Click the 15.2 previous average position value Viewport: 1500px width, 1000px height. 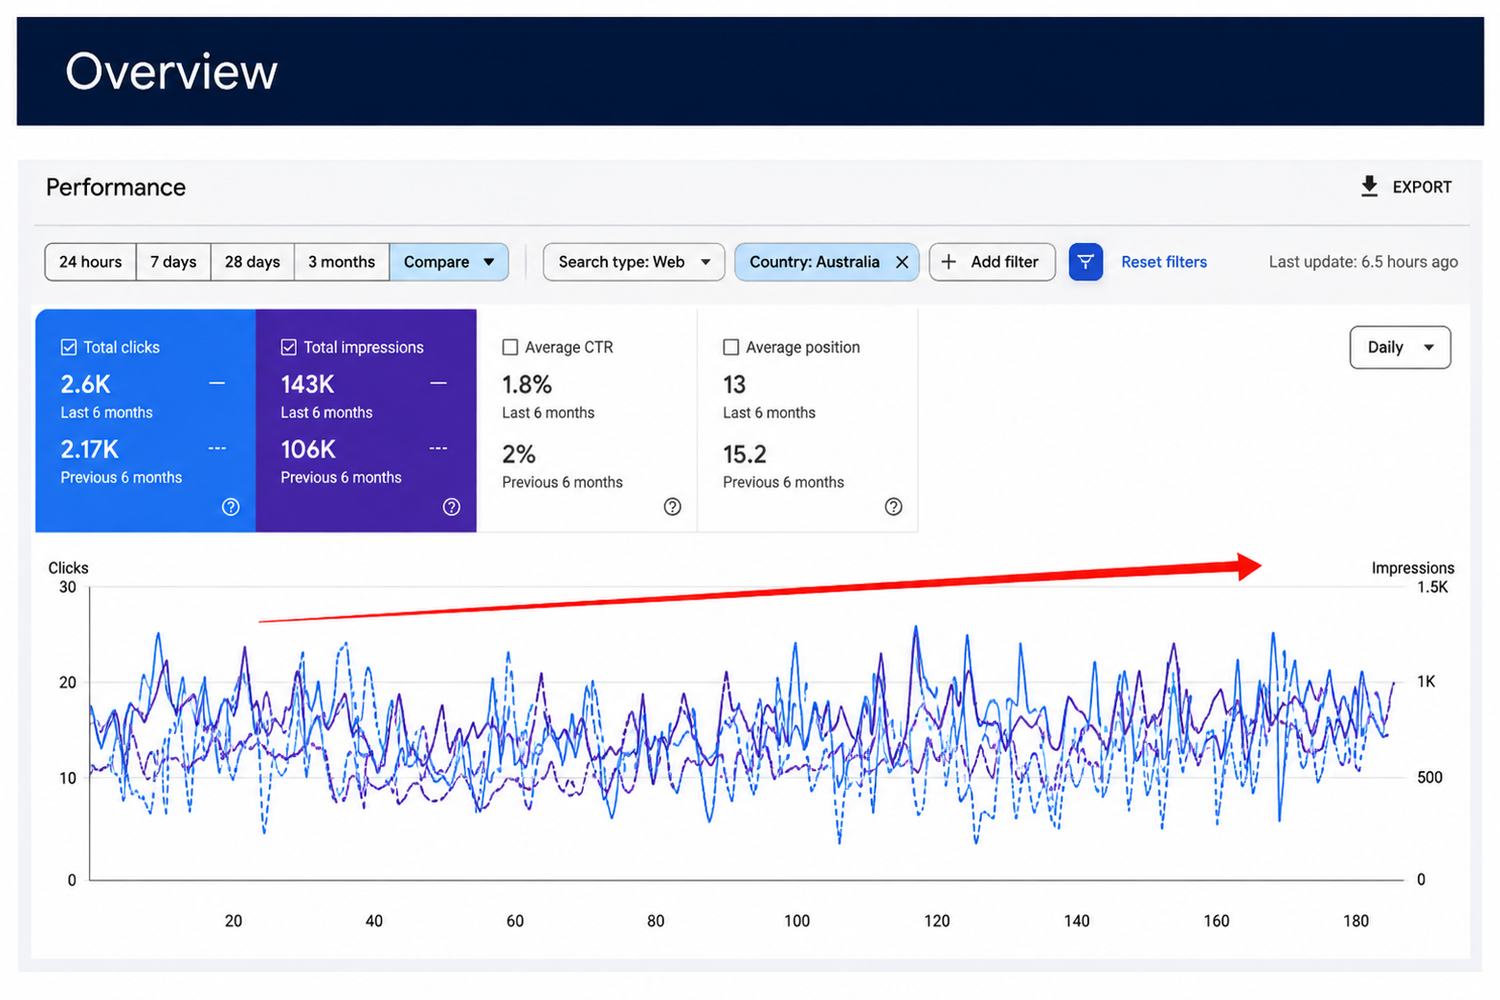point(745,454)
